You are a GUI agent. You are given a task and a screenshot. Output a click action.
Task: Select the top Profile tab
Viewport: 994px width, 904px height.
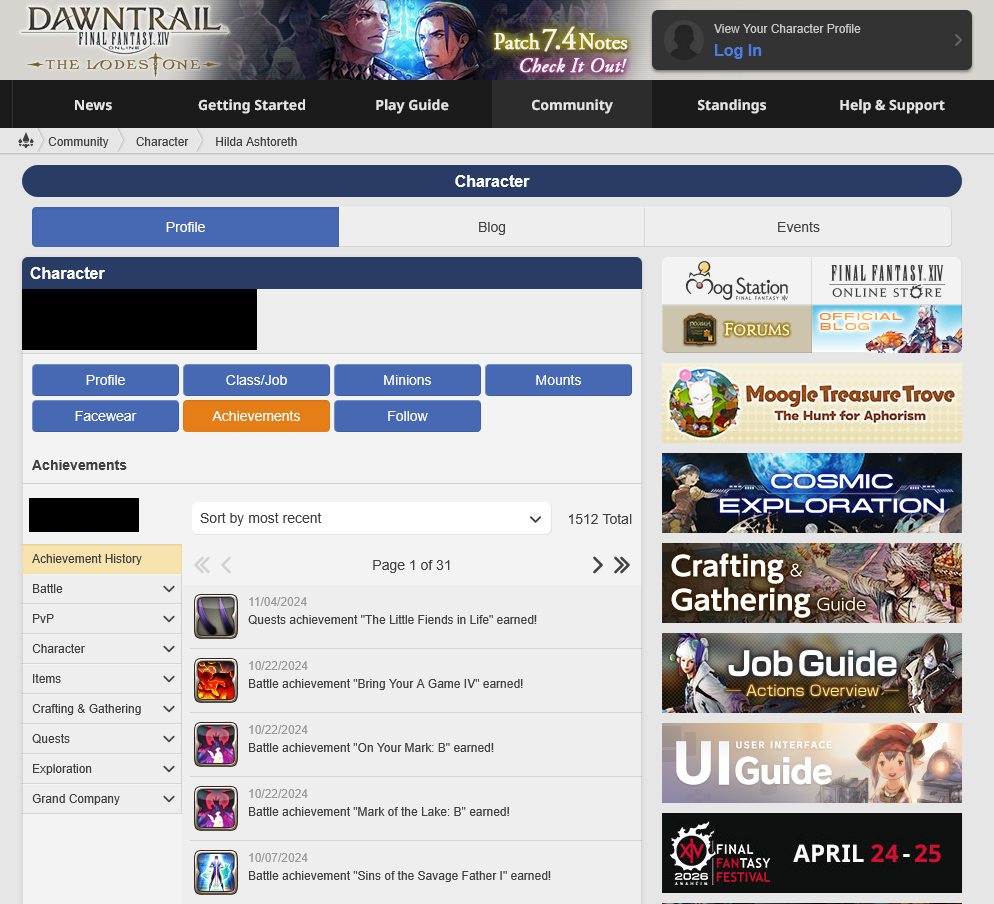point(185,227)
